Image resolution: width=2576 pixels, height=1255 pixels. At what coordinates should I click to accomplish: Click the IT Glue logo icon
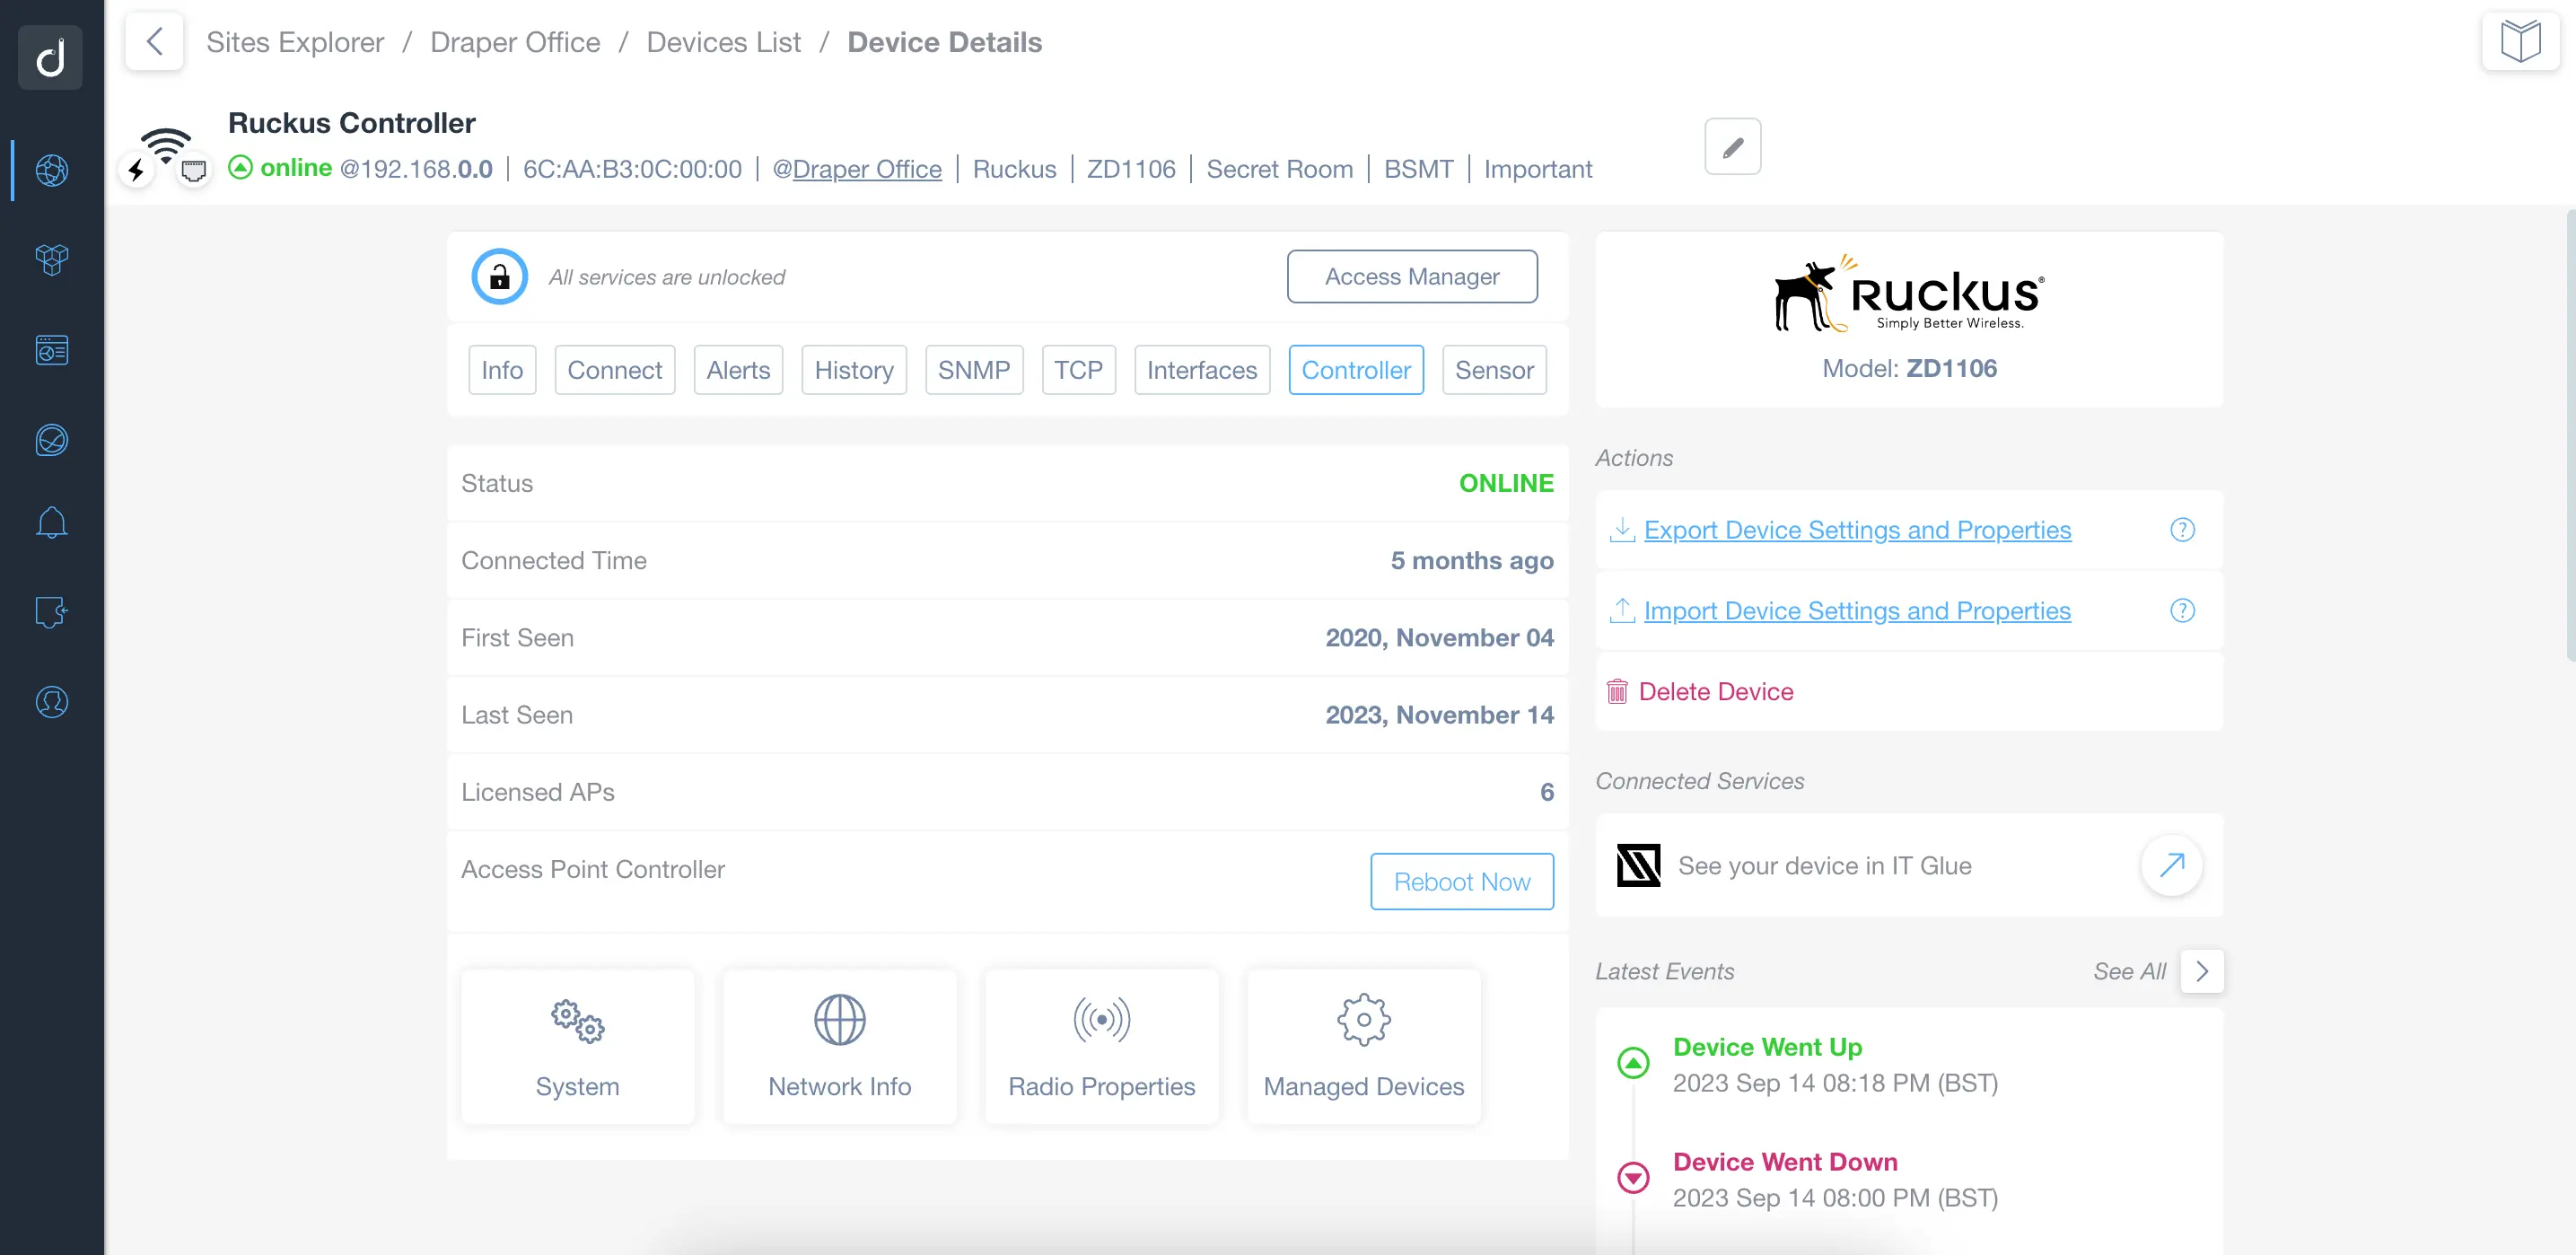pos(1638,866)
